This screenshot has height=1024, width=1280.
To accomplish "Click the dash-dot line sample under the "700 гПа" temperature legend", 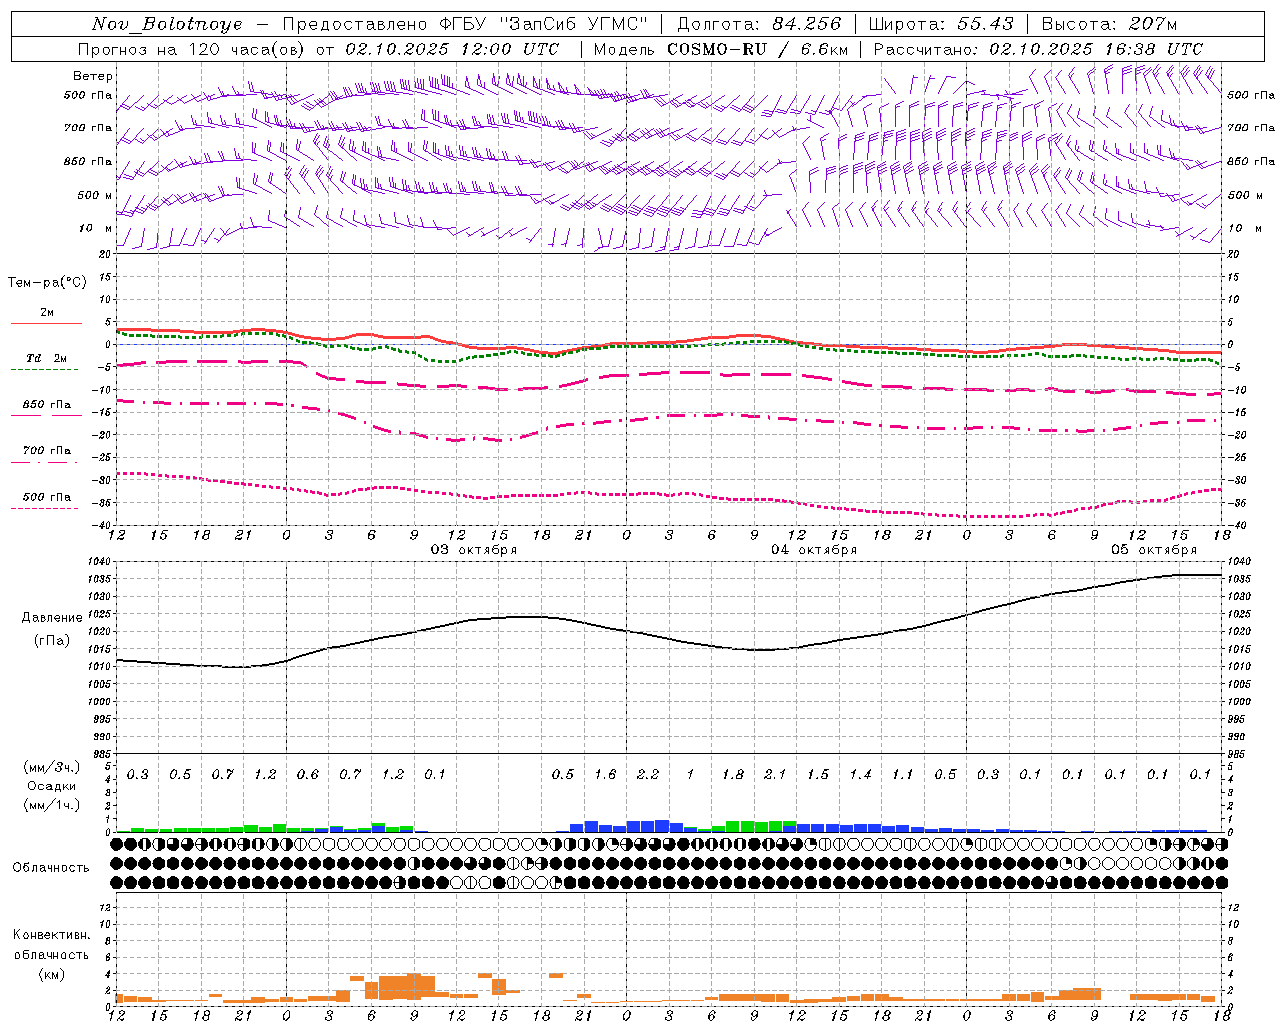I will [x=44, y=462].
